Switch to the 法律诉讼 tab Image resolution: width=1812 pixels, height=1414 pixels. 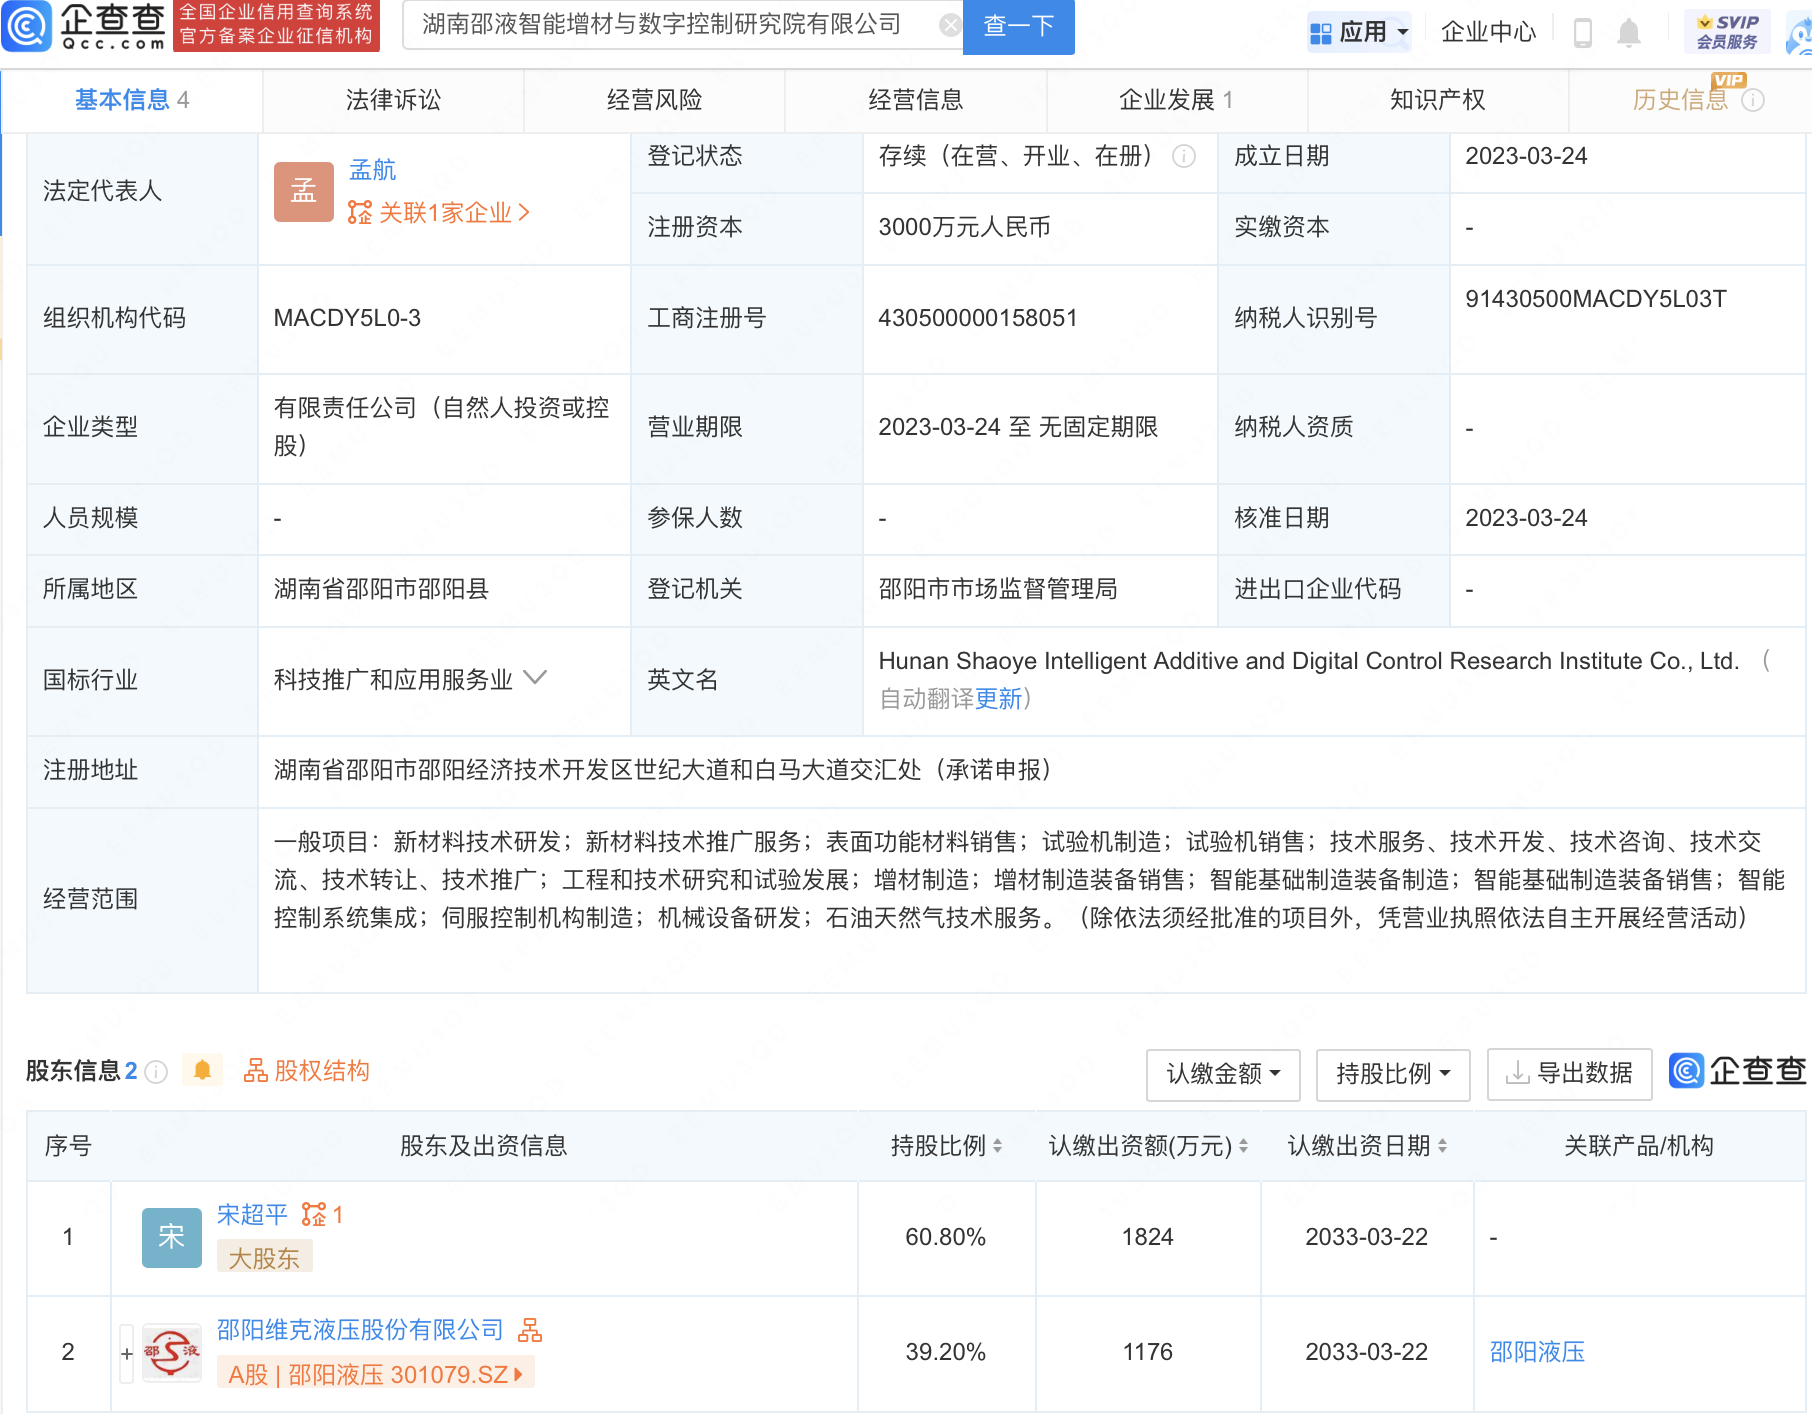point(393,100)
